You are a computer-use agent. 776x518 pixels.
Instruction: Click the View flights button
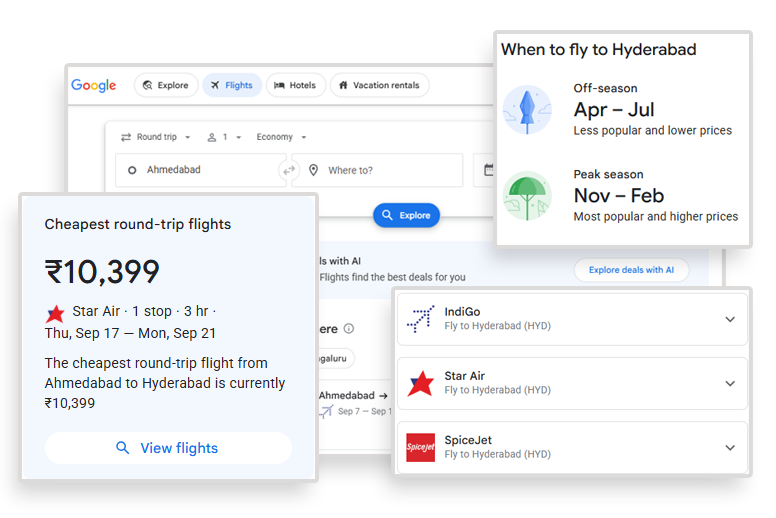(x=168, y=448)
